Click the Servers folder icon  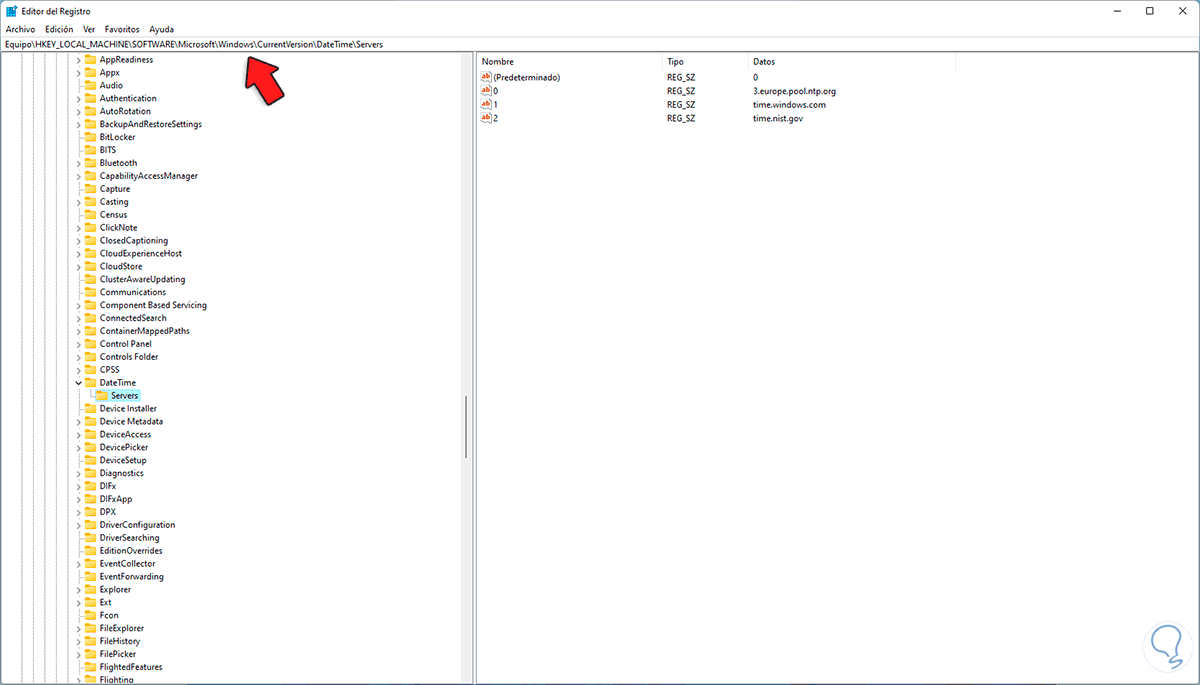103,395
